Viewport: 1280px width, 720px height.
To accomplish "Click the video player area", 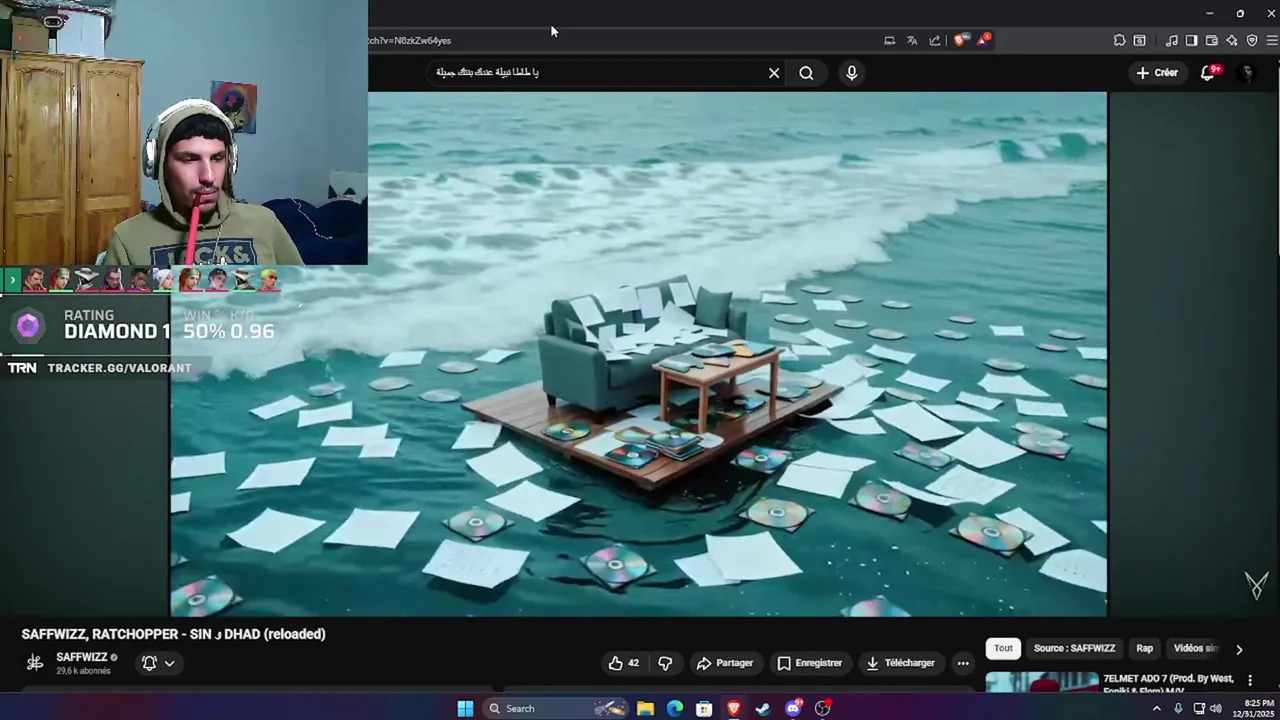I will coord(638,354).
